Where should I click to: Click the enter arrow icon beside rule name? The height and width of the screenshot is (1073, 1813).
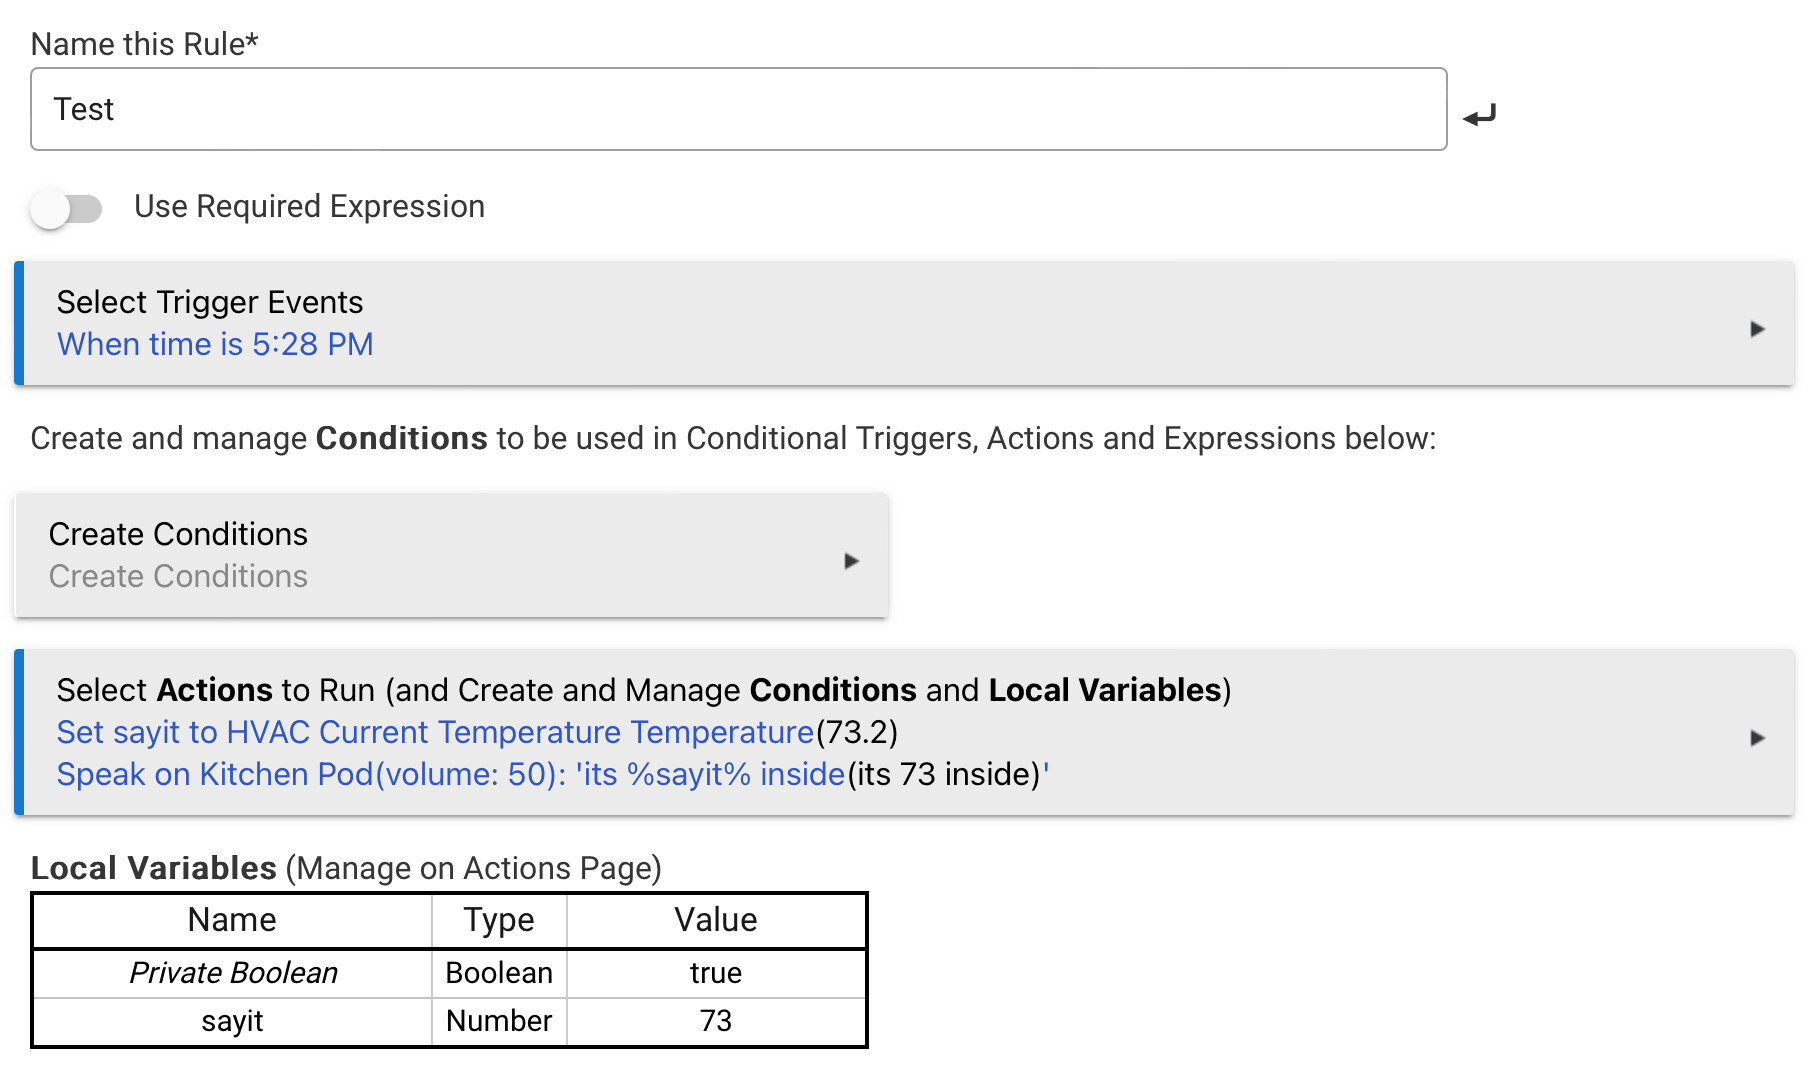coord(1479,115)
